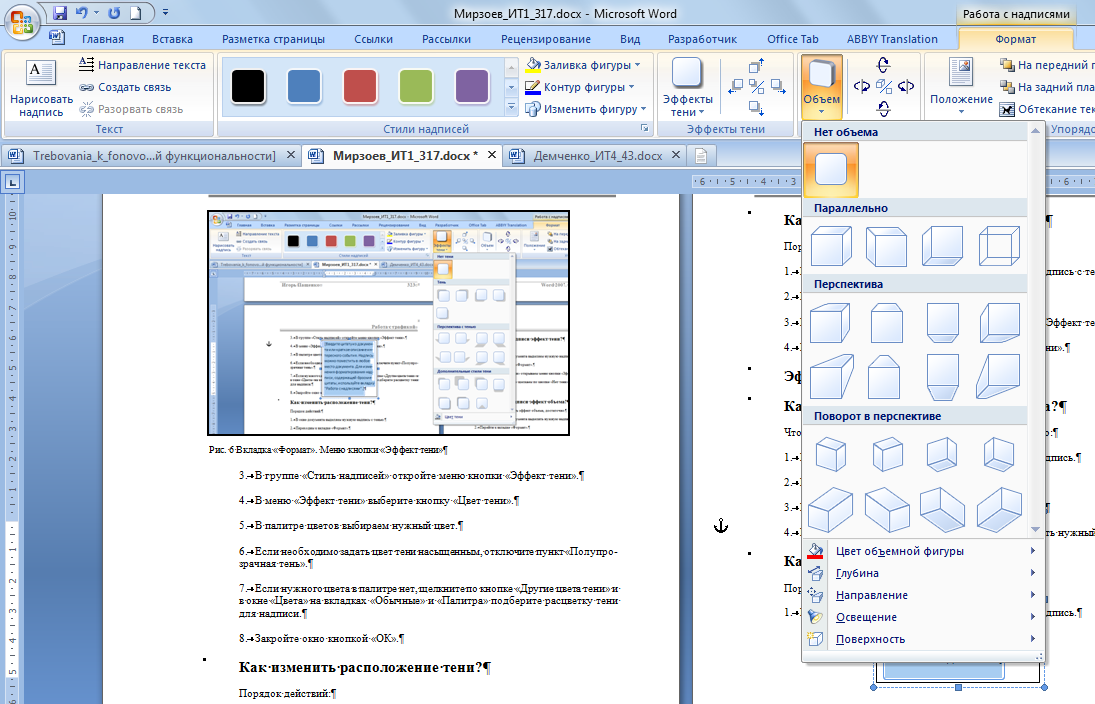Viewport: 1095px width, 704px height.
Task: Tilt 3D shape left
Action: [862, 87]
